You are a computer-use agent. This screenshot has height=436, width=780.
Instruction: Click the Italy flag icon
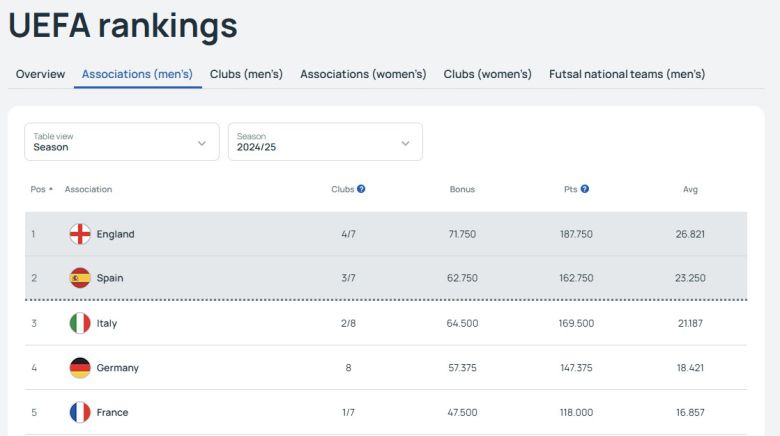80,323
